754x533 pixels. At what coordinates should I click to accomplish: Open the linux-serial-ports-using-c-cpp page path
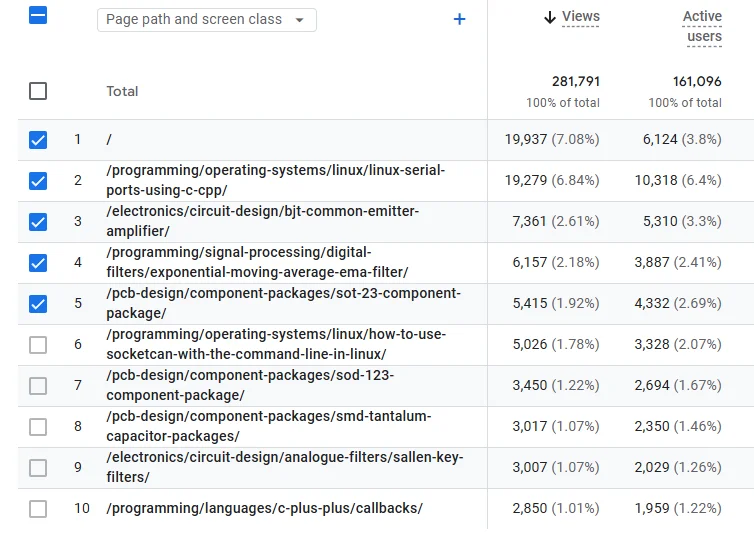coord(275,180)
